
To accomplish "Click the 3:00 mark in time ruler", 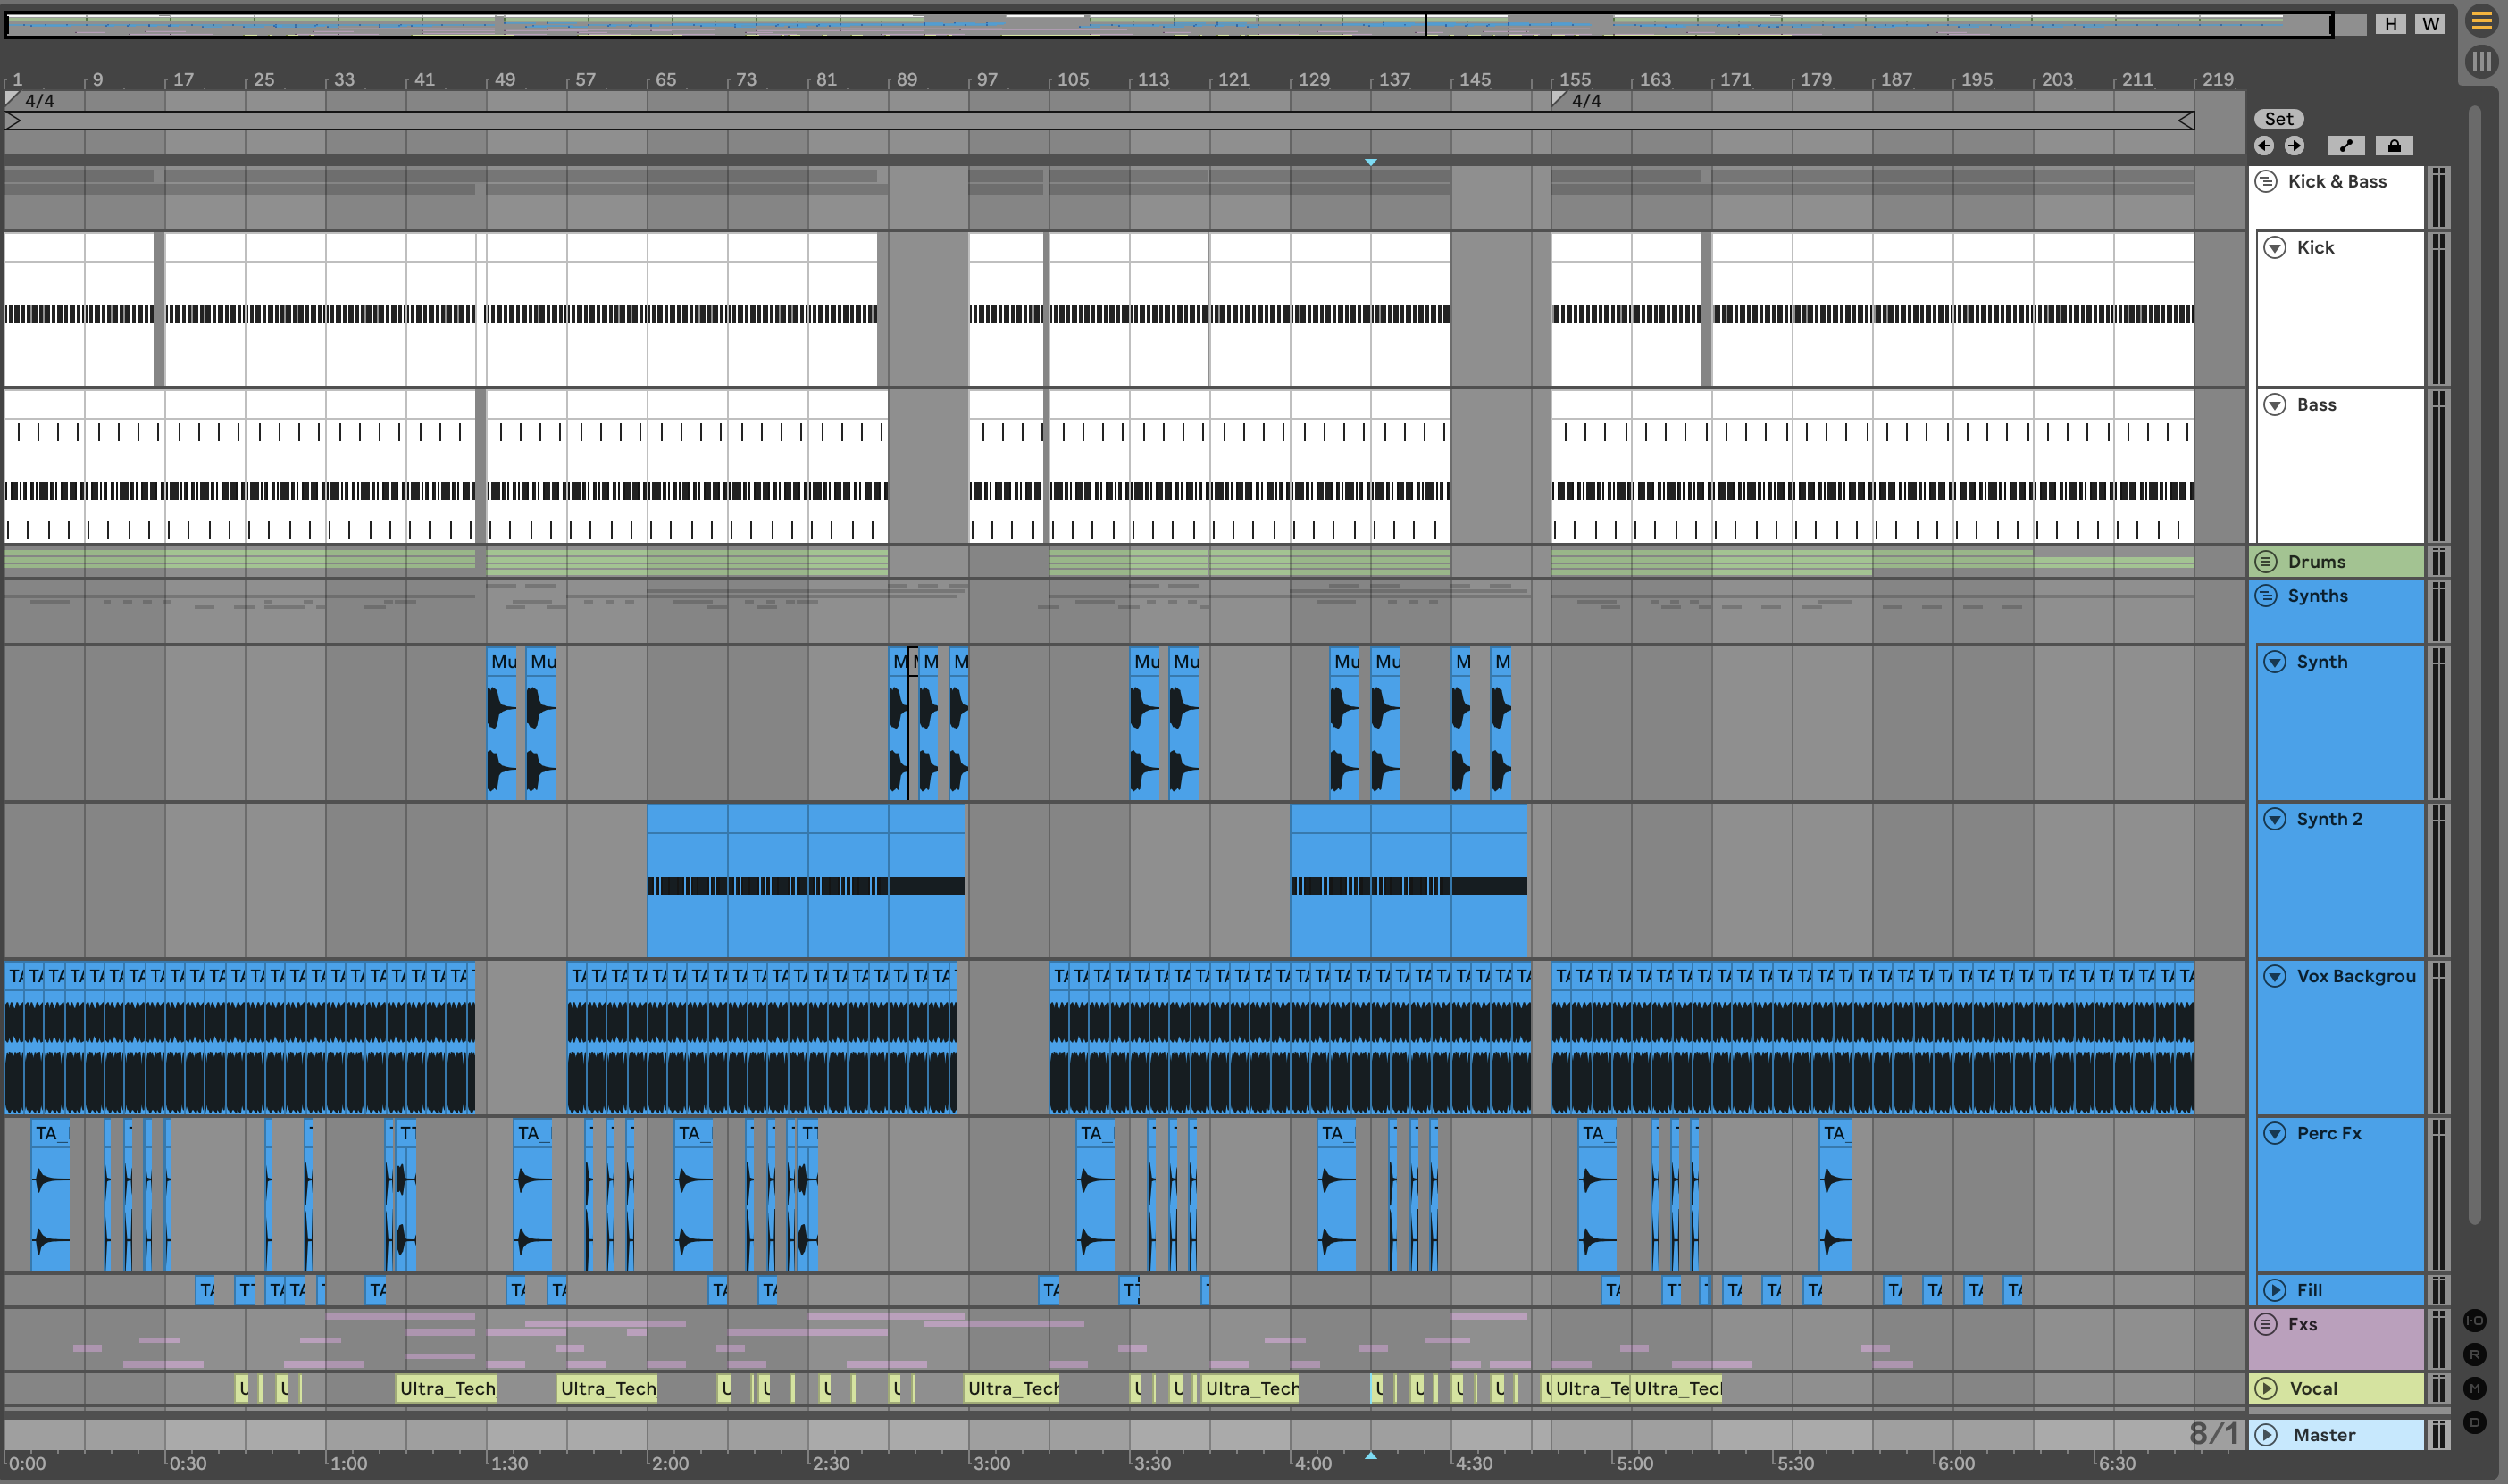I will tap(991, 1464).
